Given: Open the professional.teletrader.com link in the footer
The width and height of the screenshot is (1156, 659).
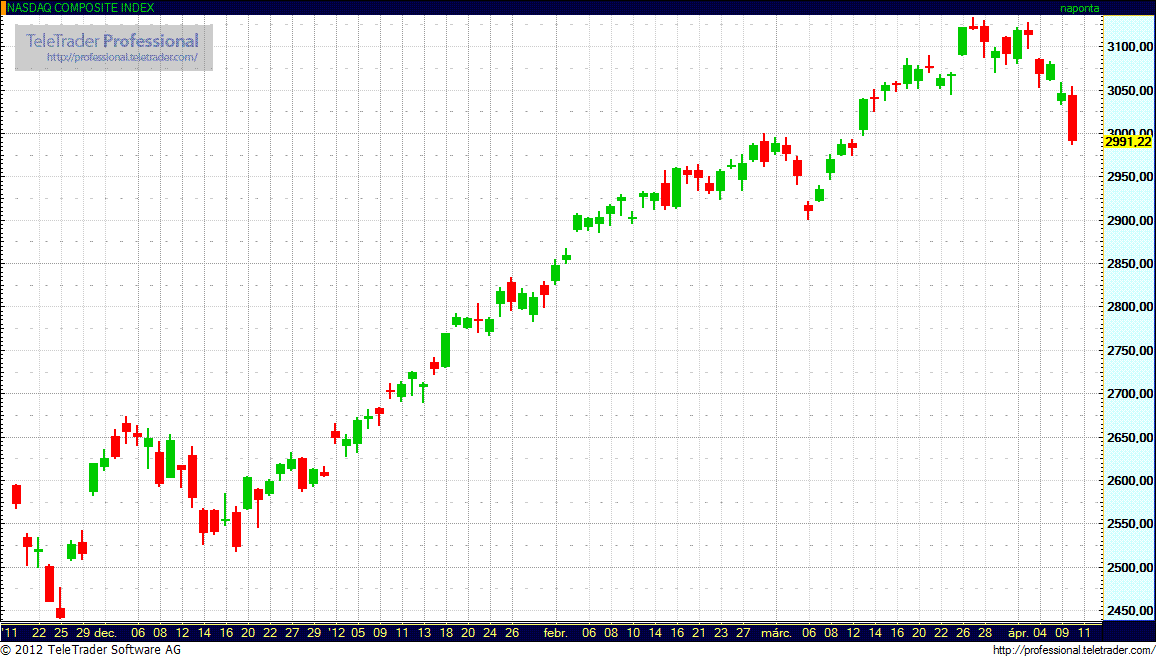Looking at the screenshot, I should (x=1074, y=651).
